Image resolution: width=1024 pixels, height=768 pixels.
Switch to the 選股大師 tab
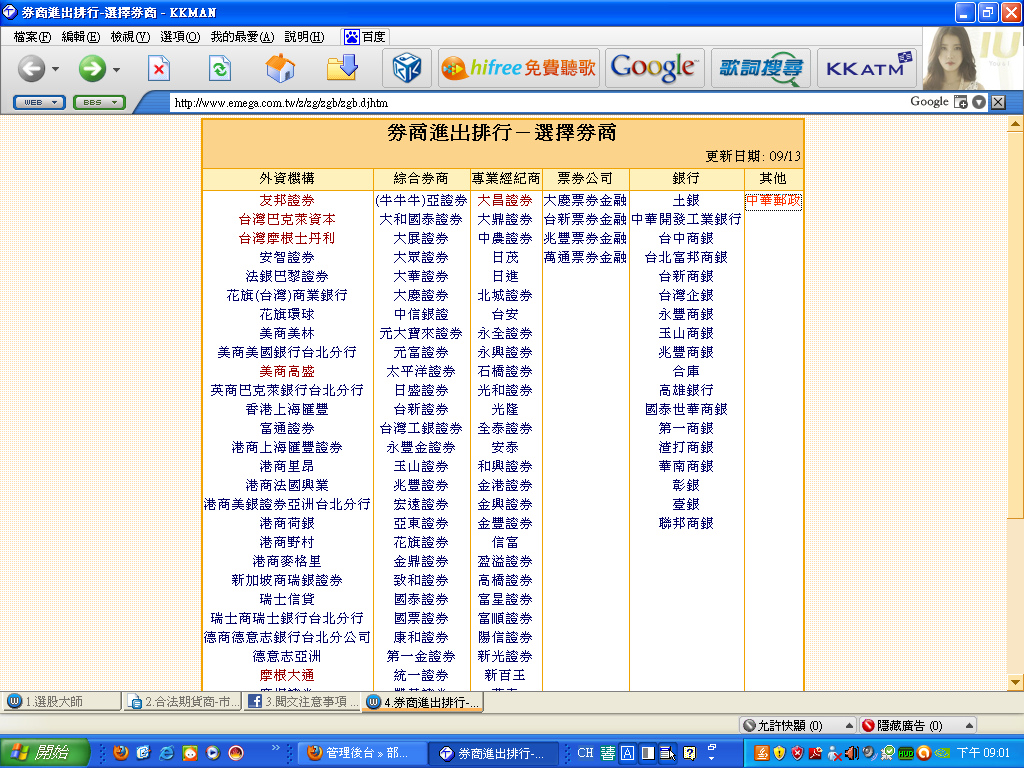pos(60,701)
